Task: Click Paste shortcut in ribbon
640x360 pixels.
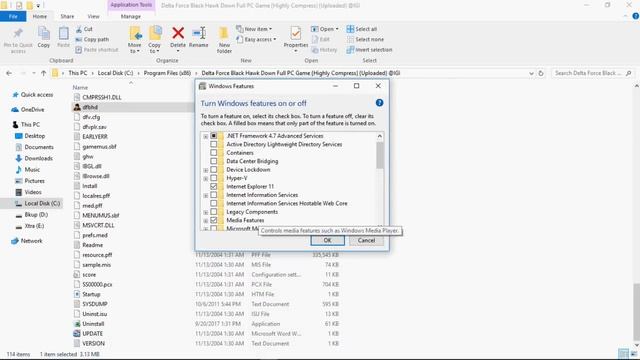Action: point(97,50)
